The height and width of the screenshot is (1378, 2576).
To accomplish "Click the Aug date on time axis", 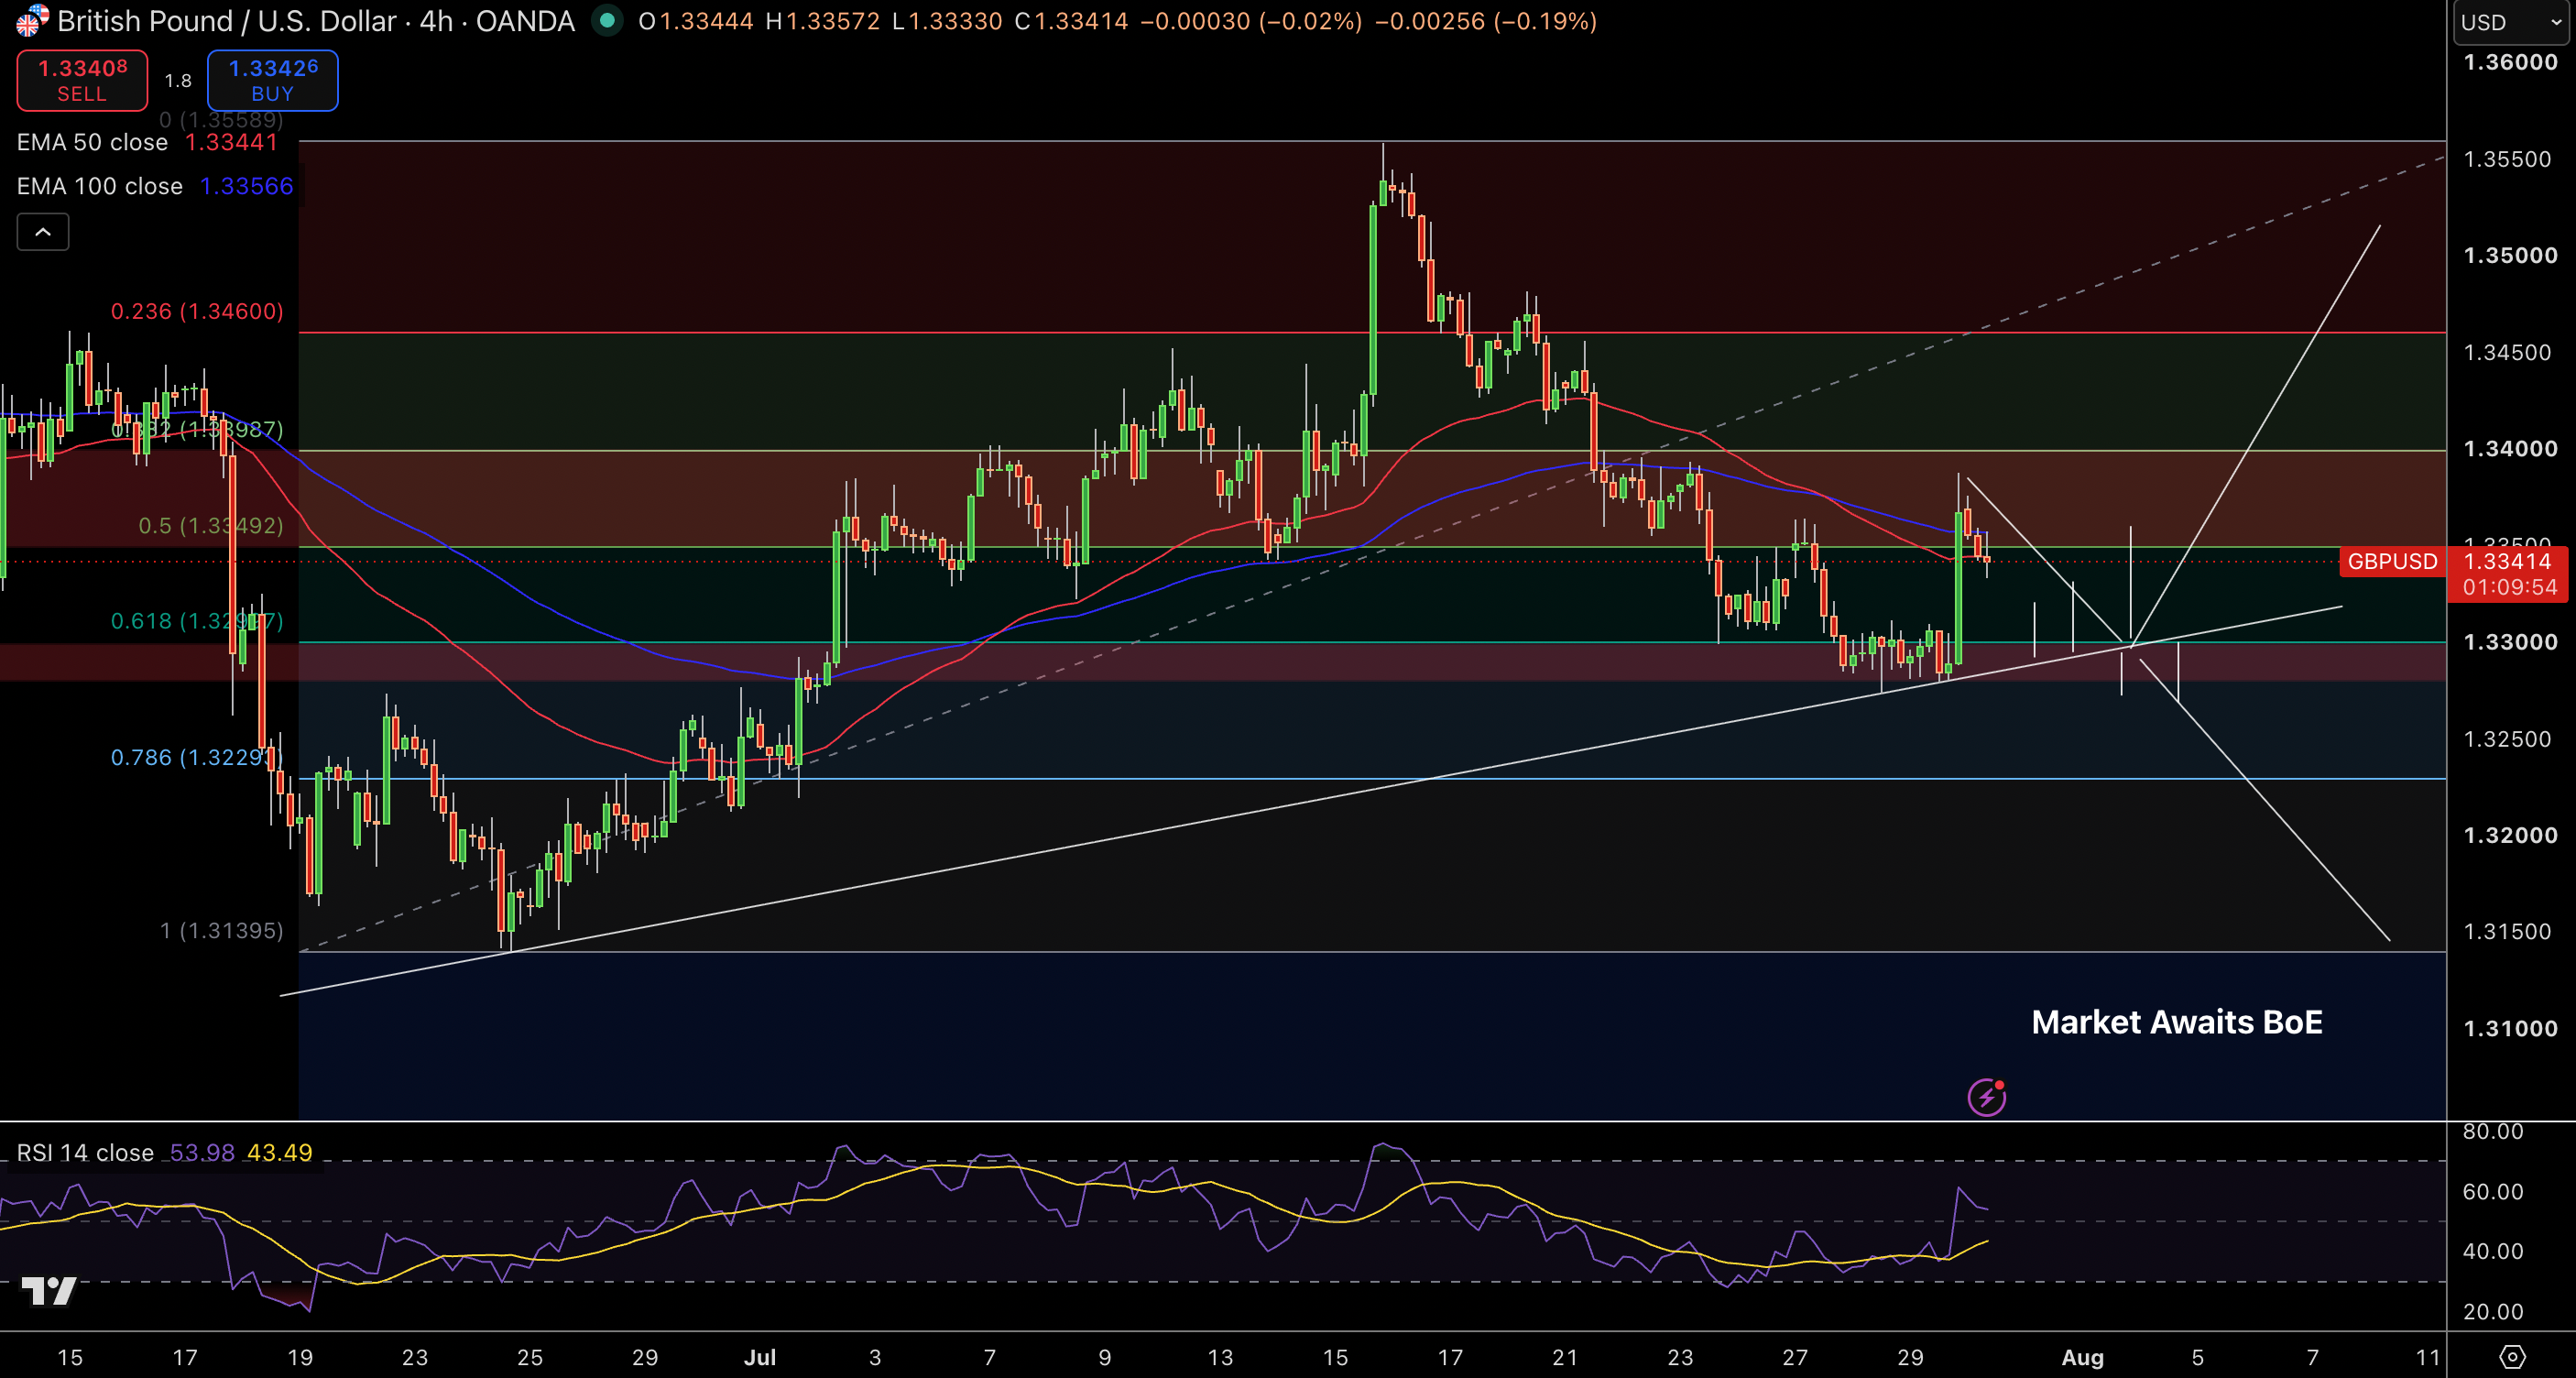I will point(2083,1357).
